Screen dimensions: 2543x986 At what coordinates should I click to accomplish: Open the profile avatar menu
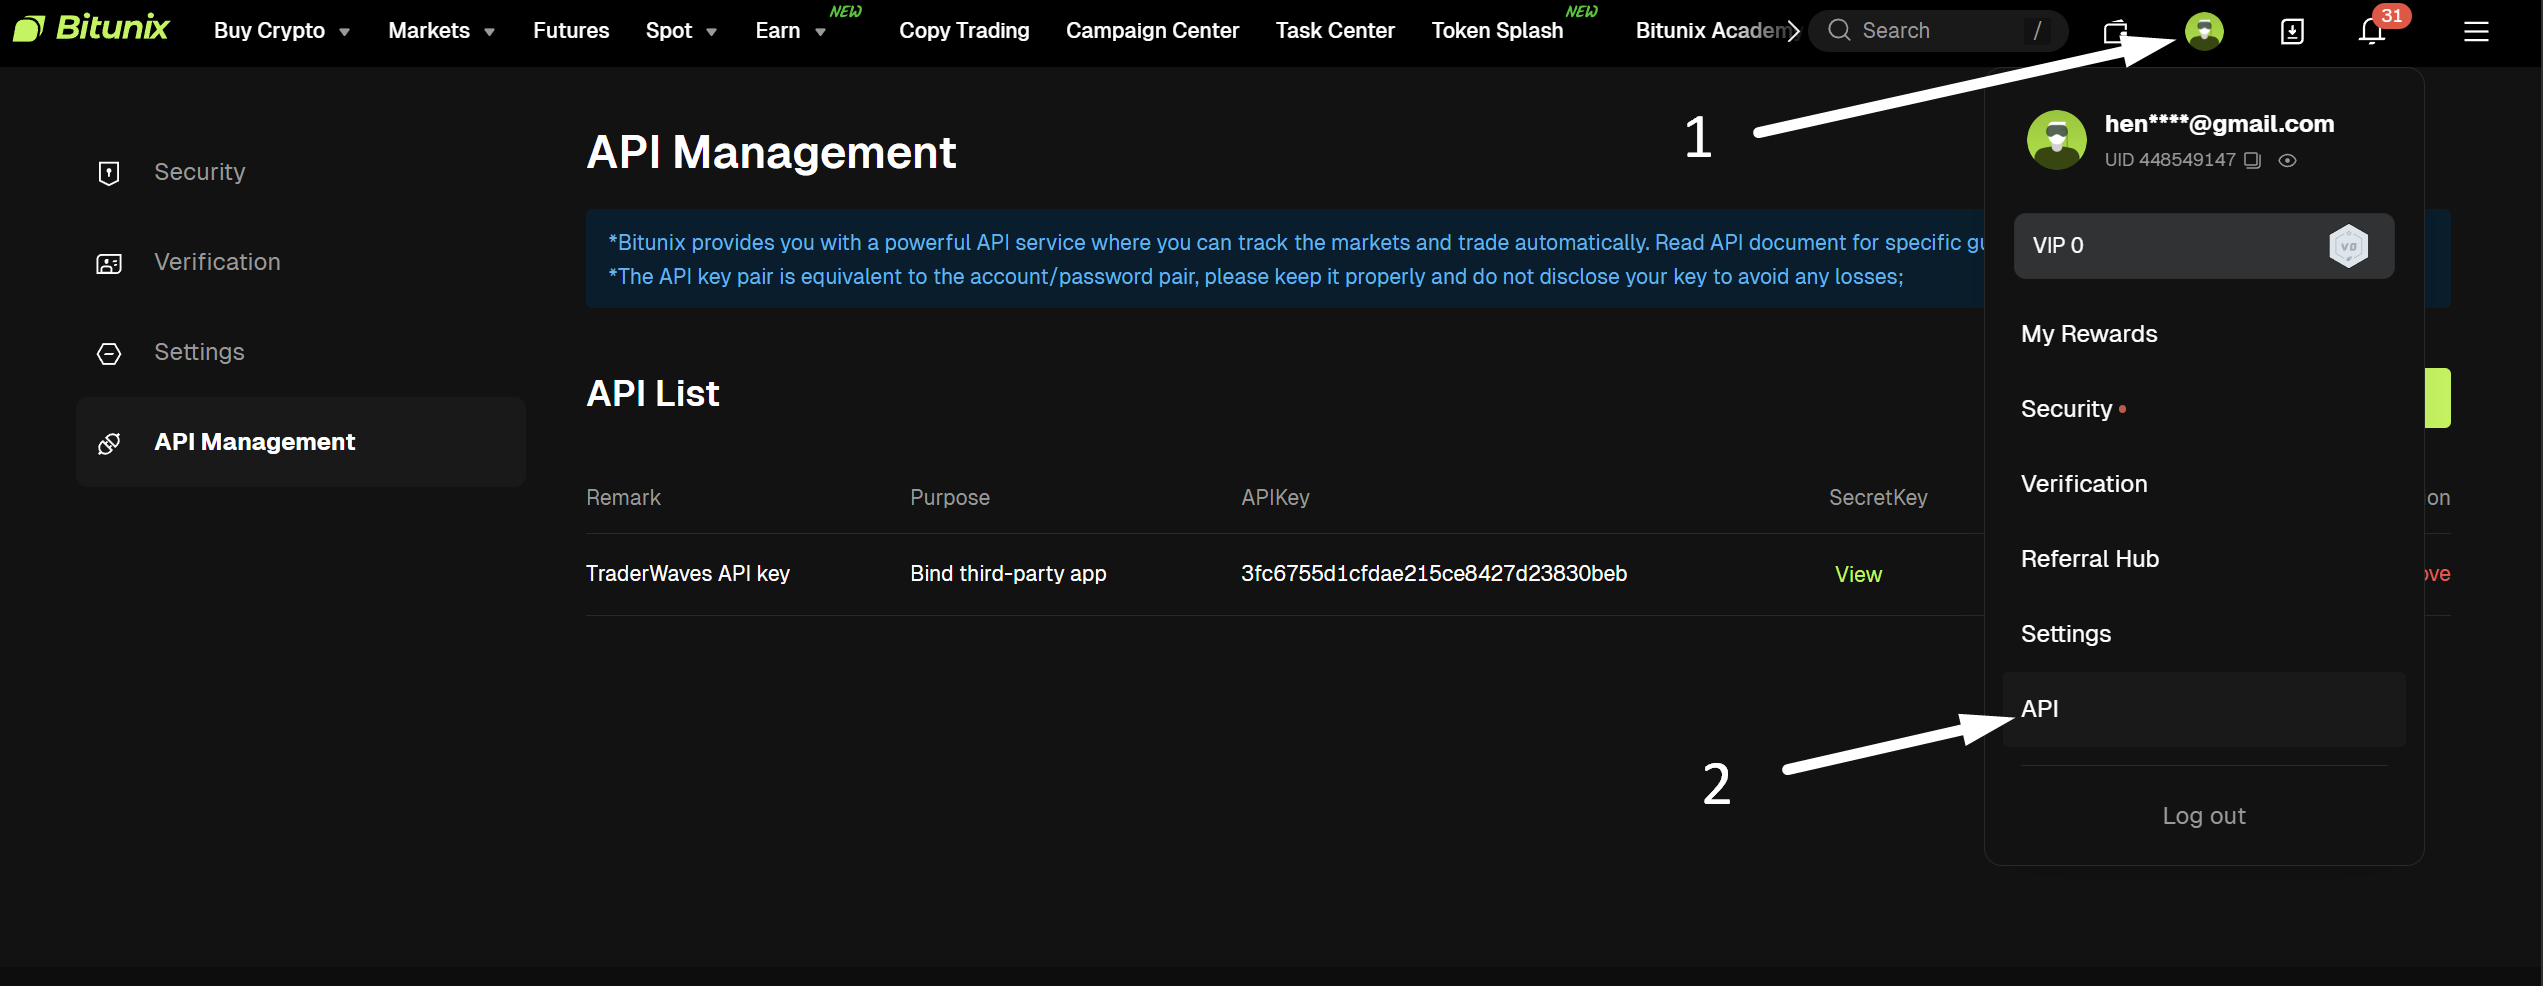(x=2205, y=31)
